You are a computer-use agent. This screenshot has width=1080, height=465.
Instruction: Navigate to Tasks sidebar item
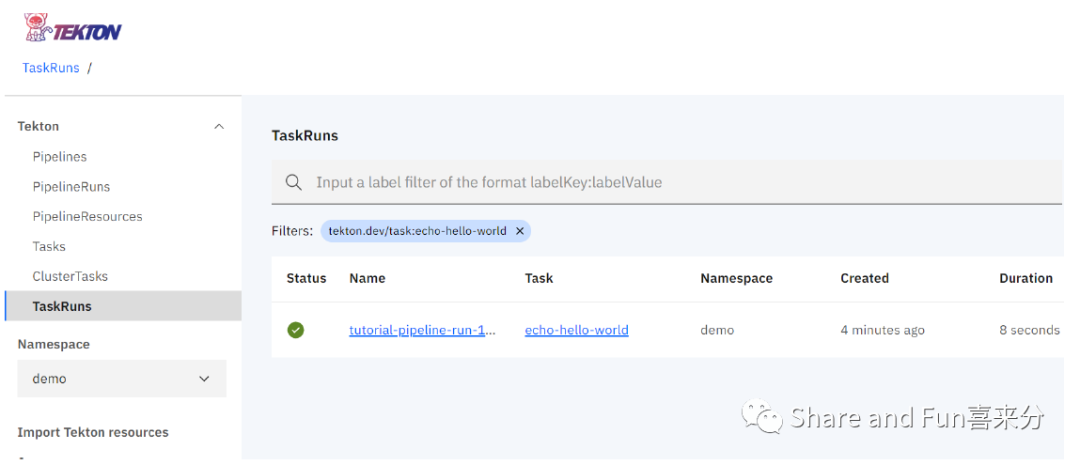(x=49, y=247)
